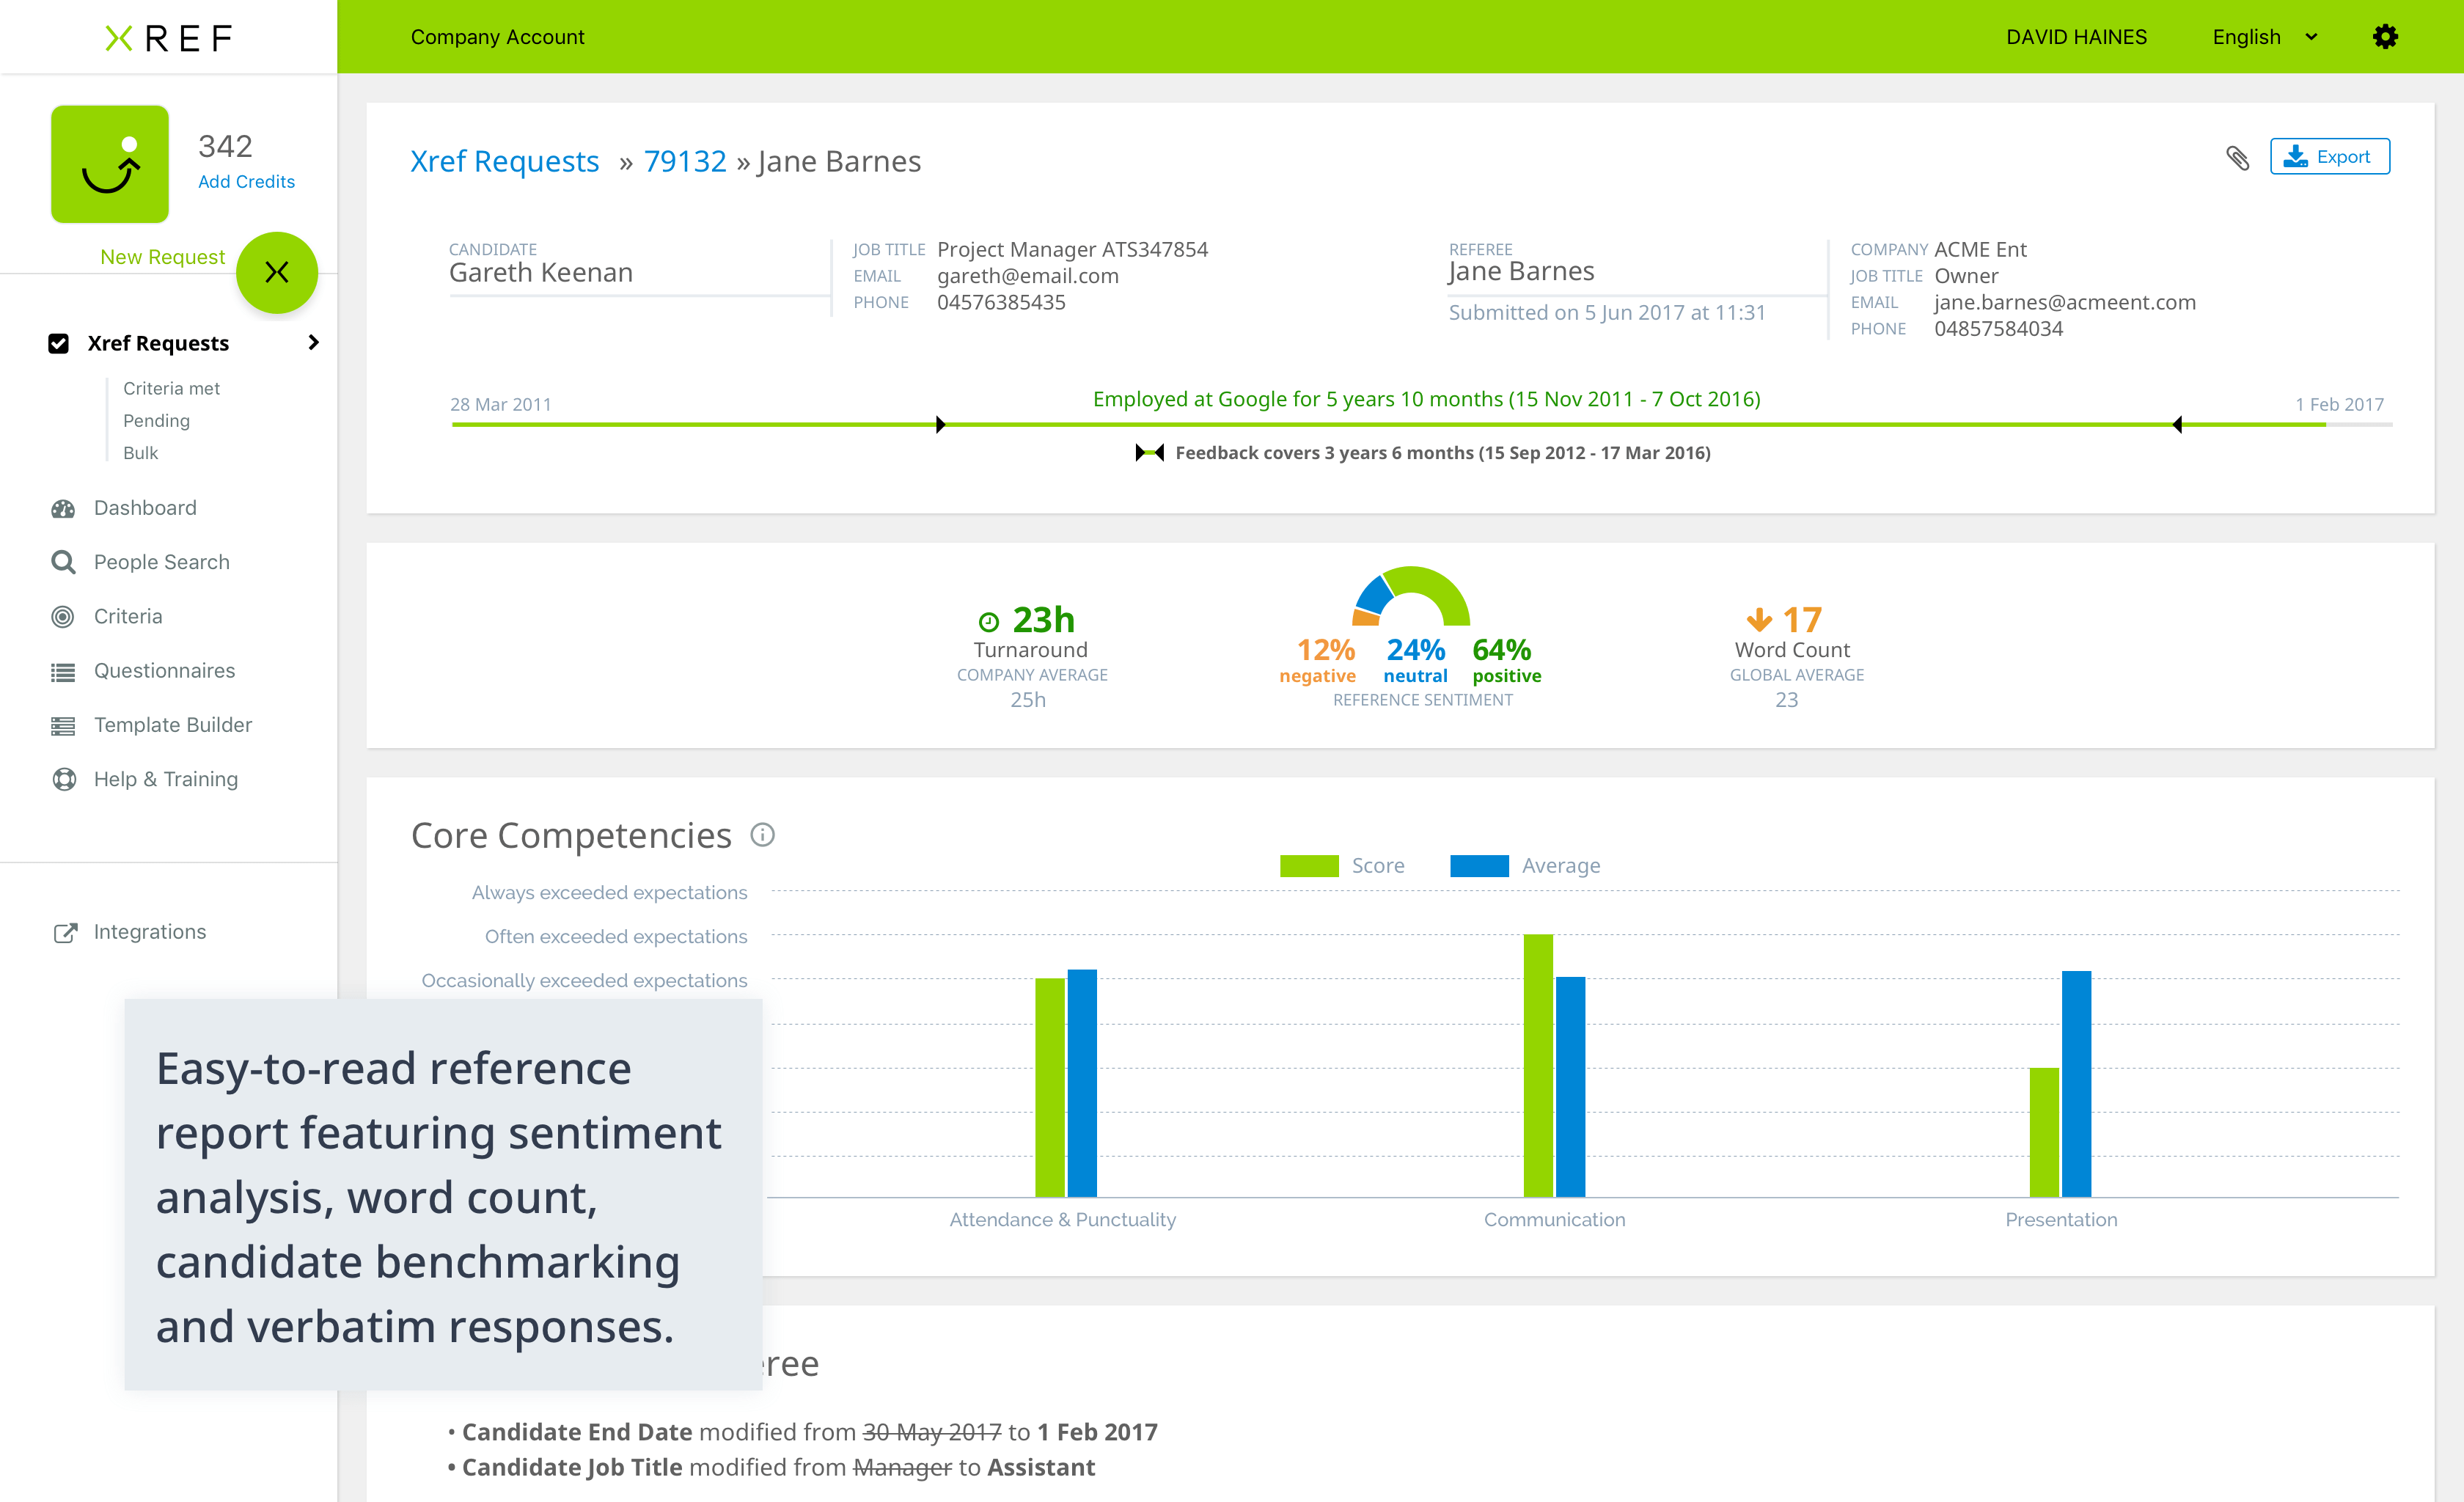The image size is (2464, 1502).
Task: Click the Dashboard gauge icon
Action: (x=63, y=508)
